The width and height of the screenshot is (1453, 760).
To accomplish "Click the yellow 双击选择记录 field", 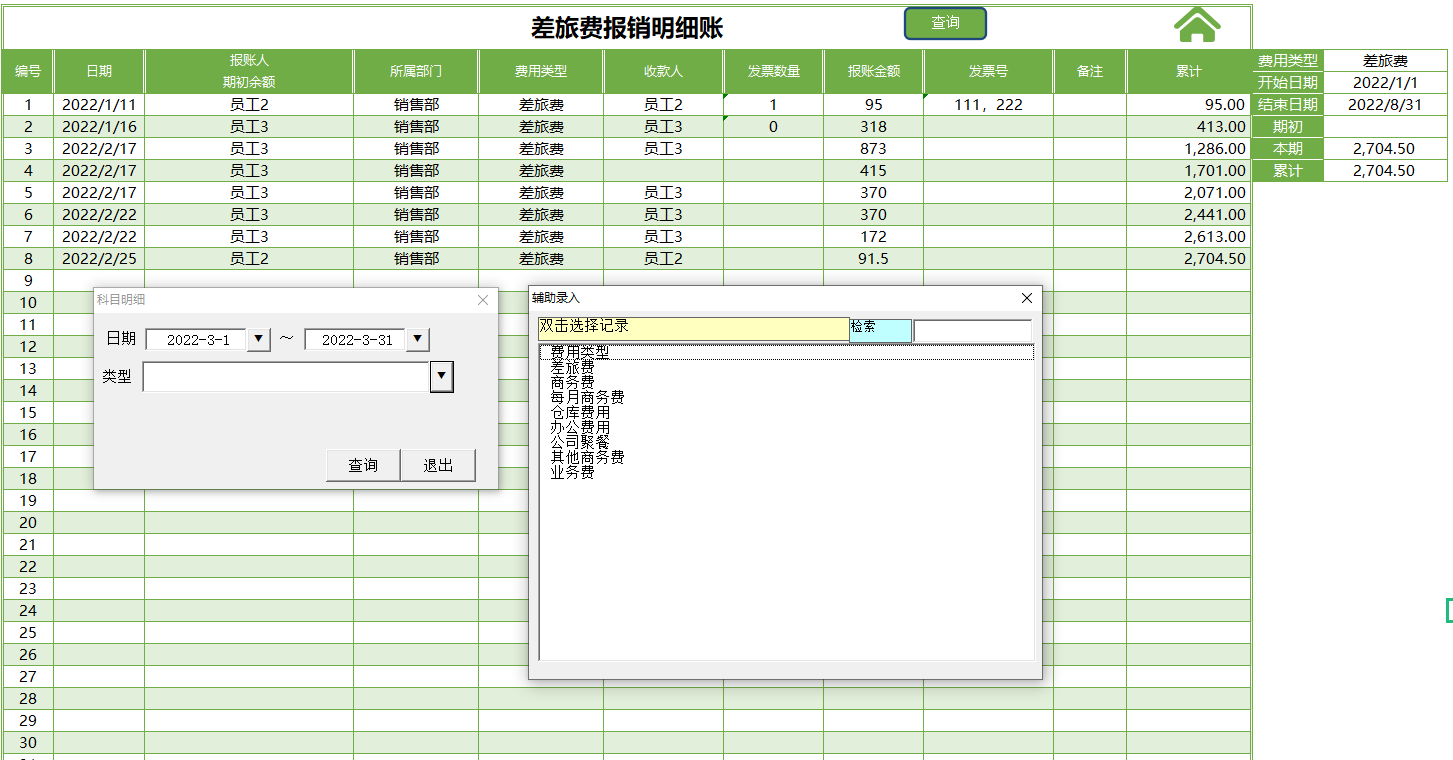I will [694, 329].
